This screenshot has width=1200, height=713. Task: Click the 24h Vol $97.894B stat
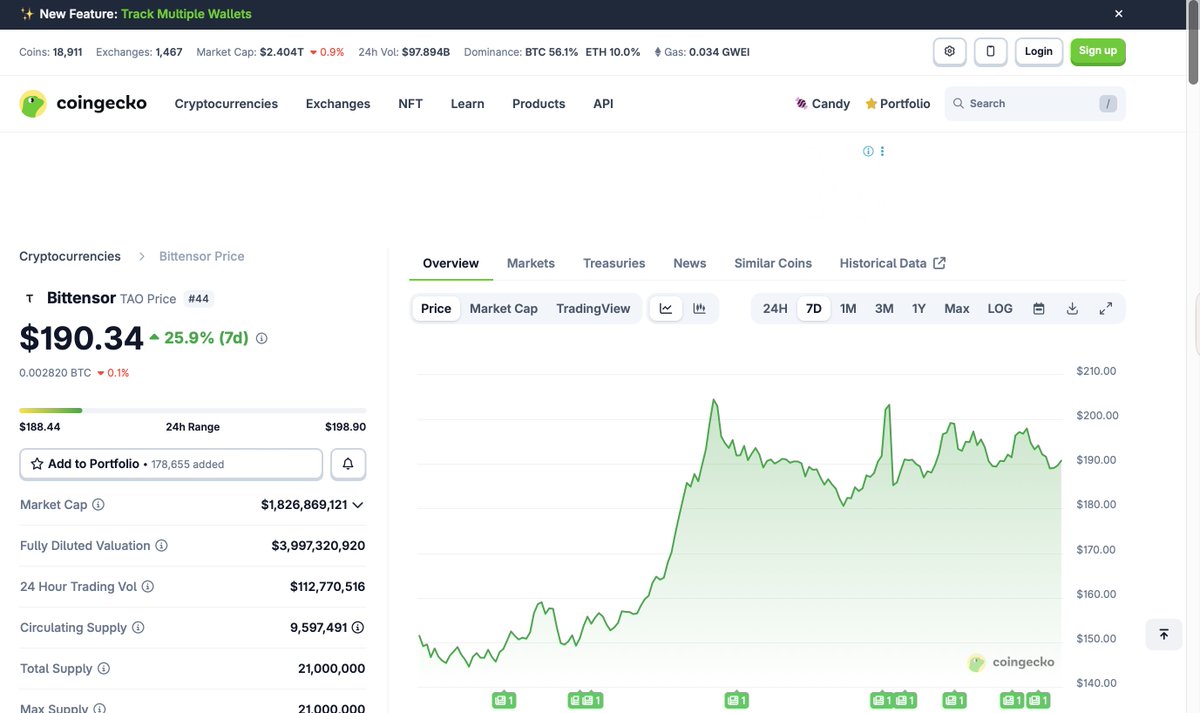(x=404, y=52)
